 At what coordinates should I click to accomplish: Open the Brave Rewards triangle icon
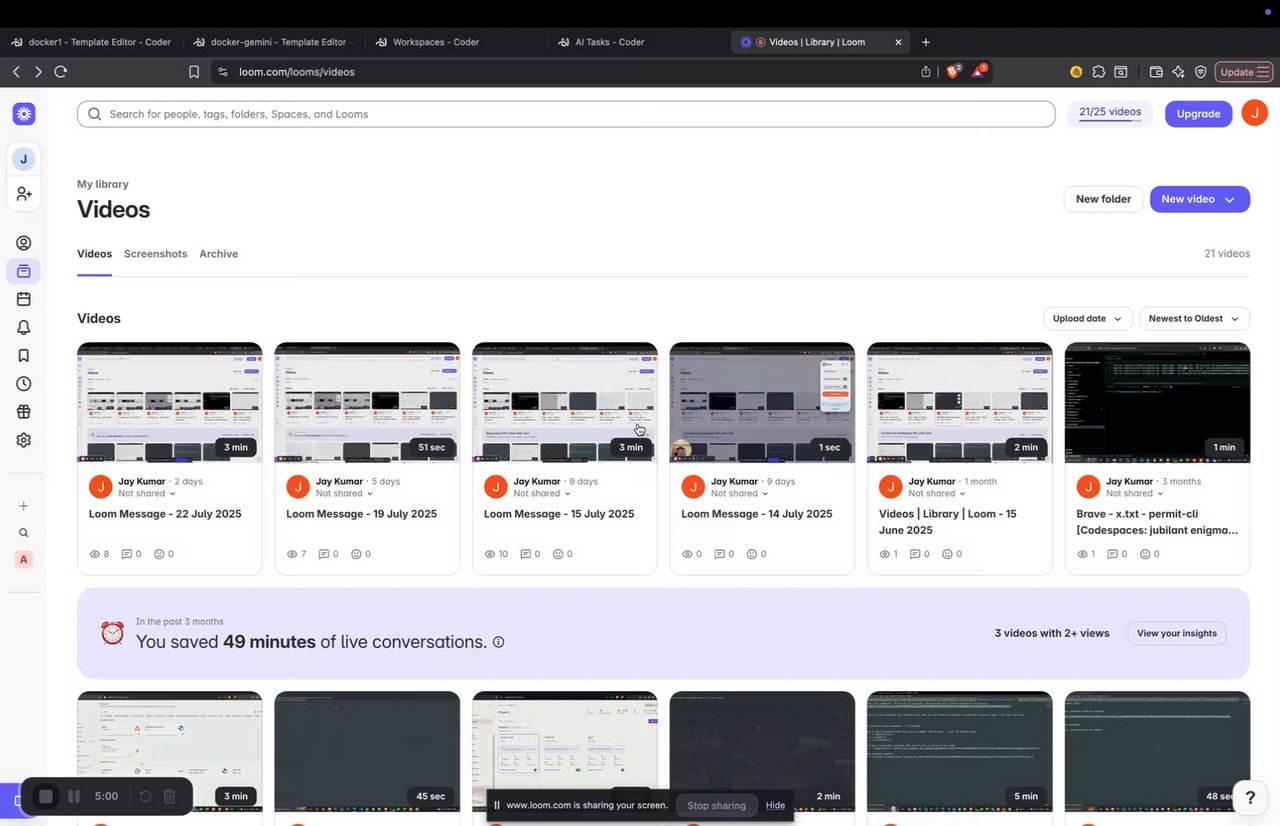point(979,71)
